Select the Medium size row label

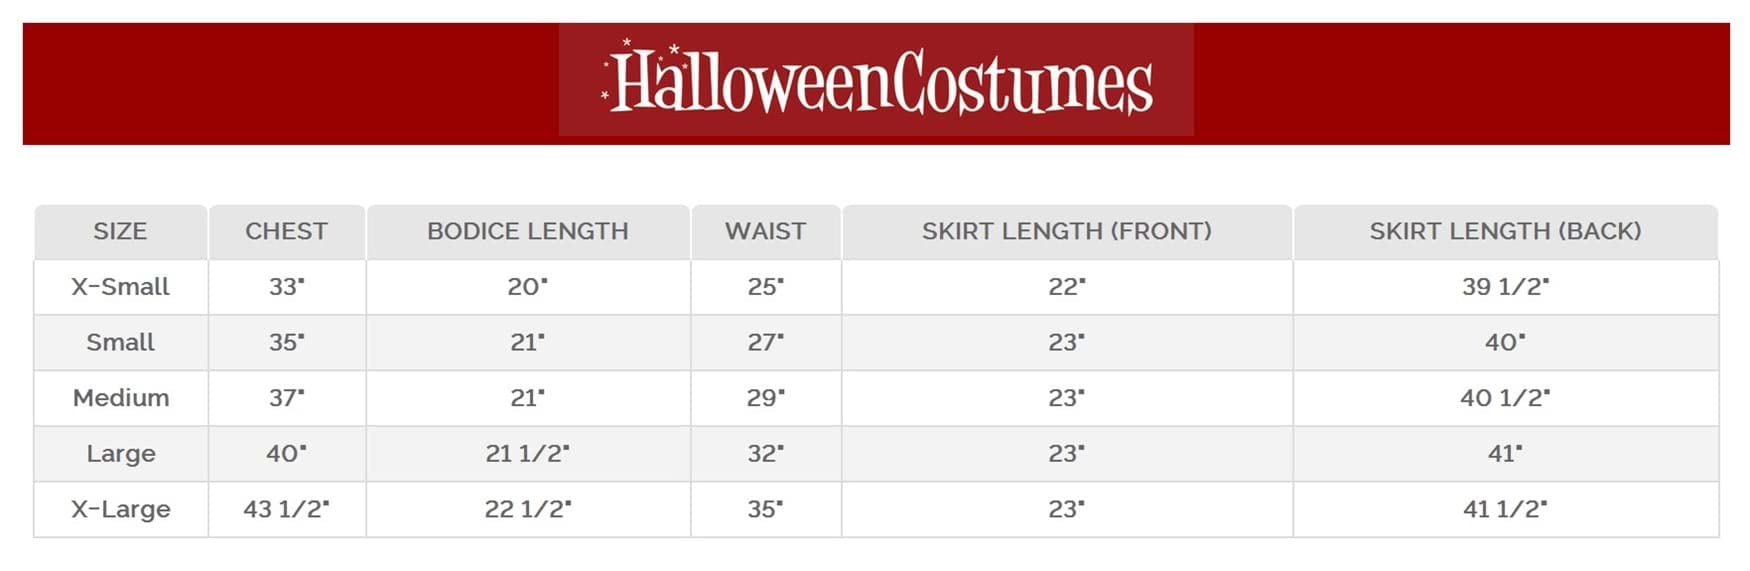coord(121,398)
